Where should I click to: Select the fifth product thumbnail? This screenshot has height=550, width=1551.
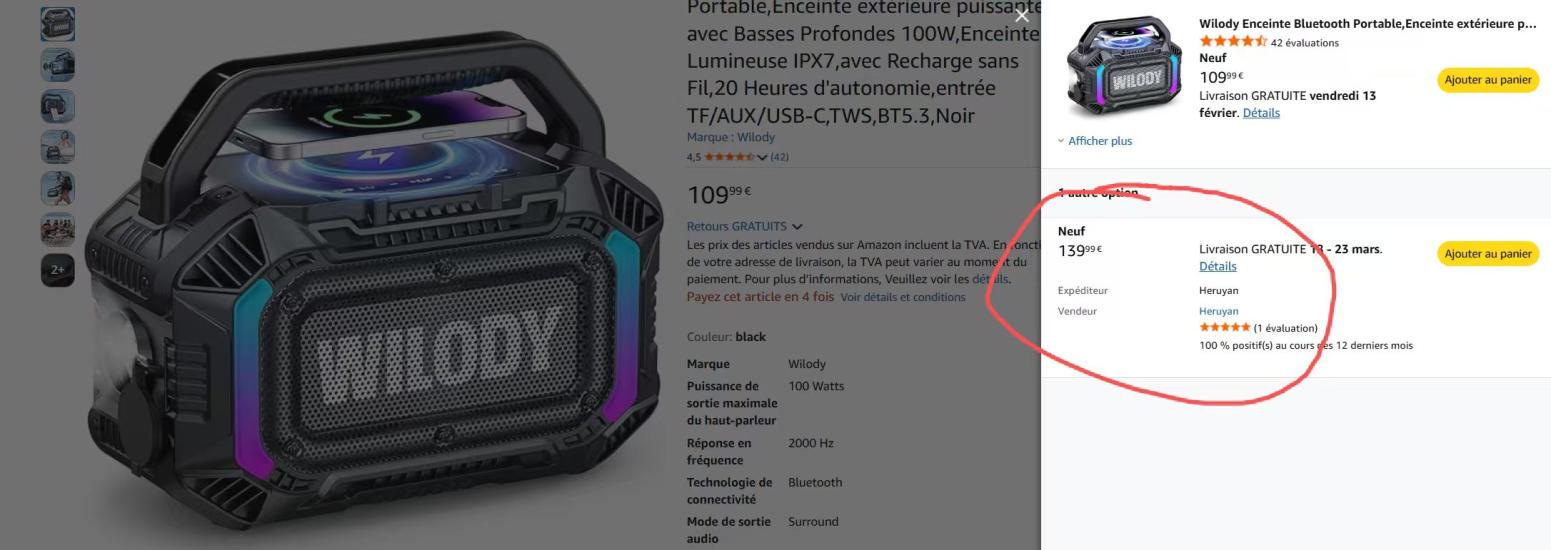coord(57,188)
